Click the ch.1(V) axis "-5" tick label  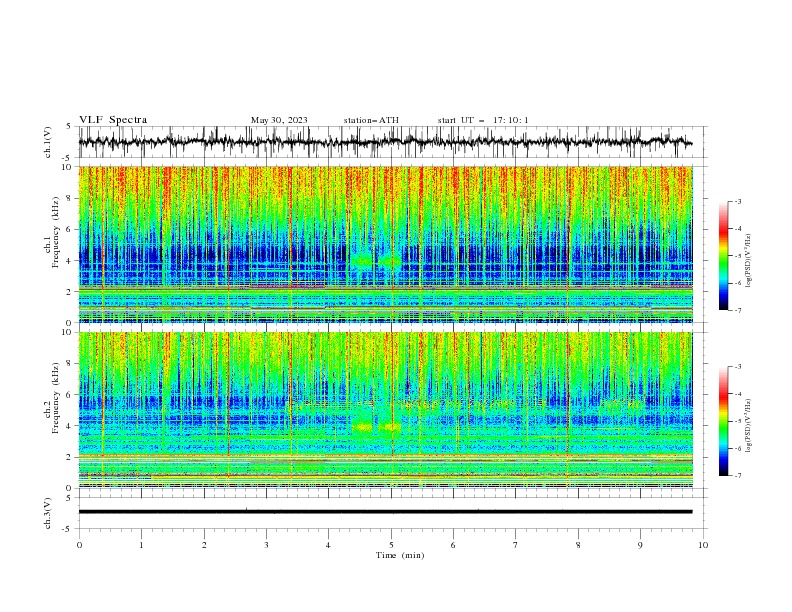[x=68, y=158]
